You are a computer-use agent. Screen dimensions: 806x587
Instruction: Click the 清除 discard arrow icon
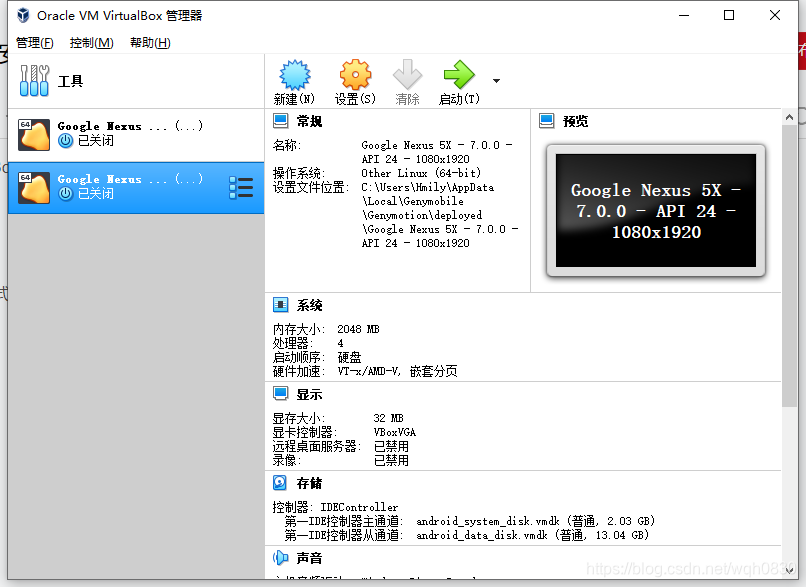[407, 75]
